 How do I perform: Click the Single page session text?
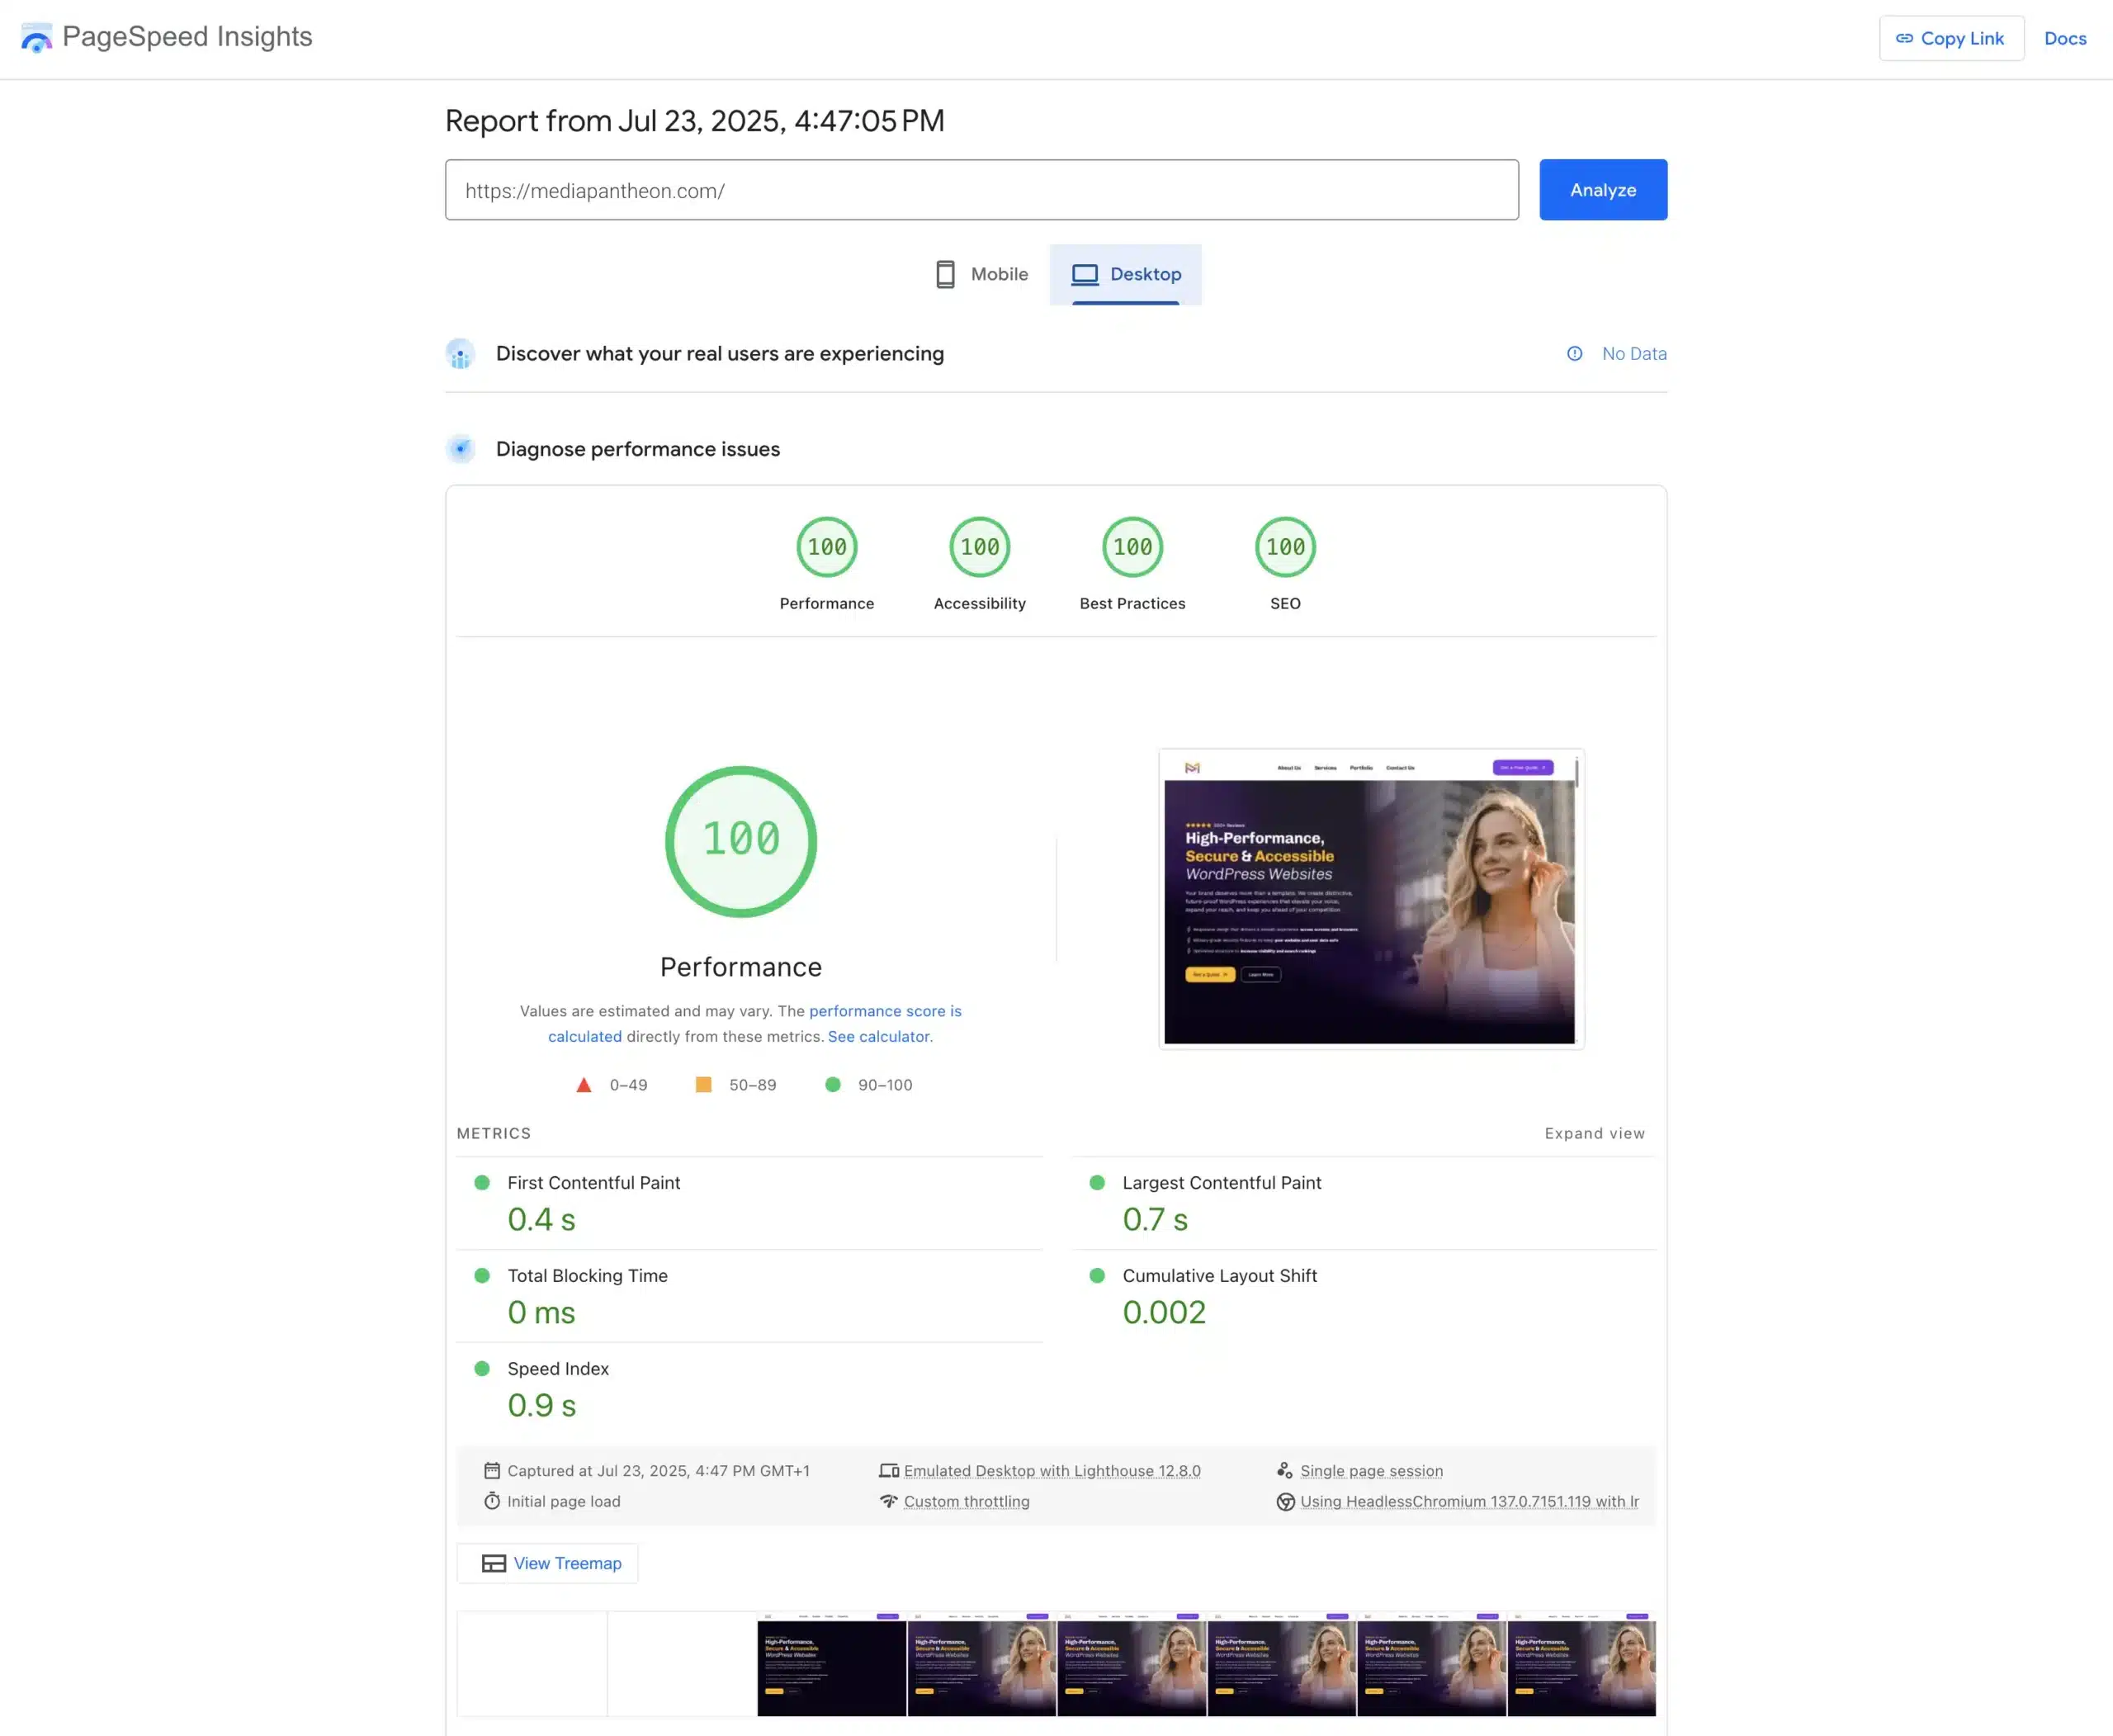[1371, 1470]
